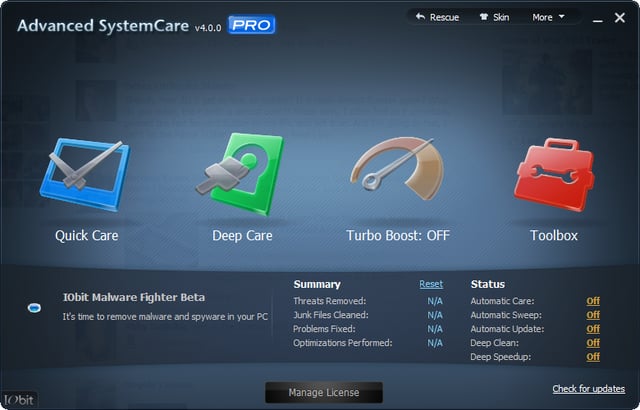Click Optimizations Performed N/A value
Image resolution: width=640 pixels, height=410 pixels.
click(x=435, y=343)
